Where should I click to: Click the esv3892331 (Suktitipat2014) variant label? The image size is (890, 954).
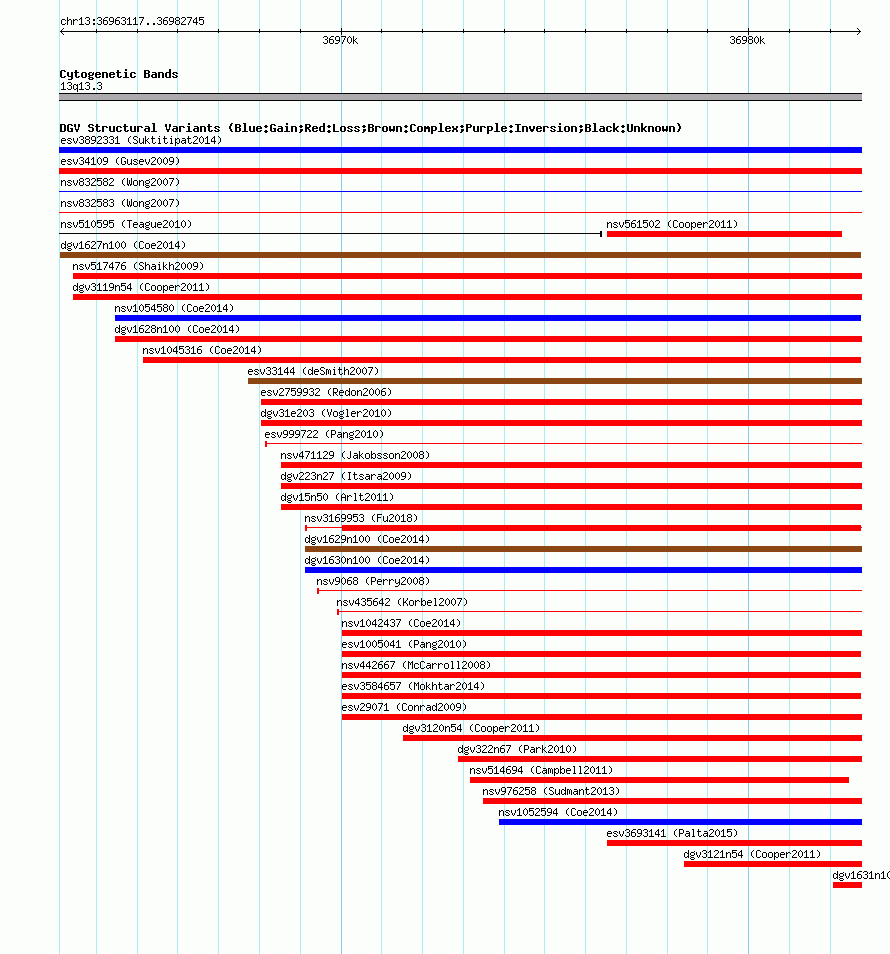click(141, 141)
